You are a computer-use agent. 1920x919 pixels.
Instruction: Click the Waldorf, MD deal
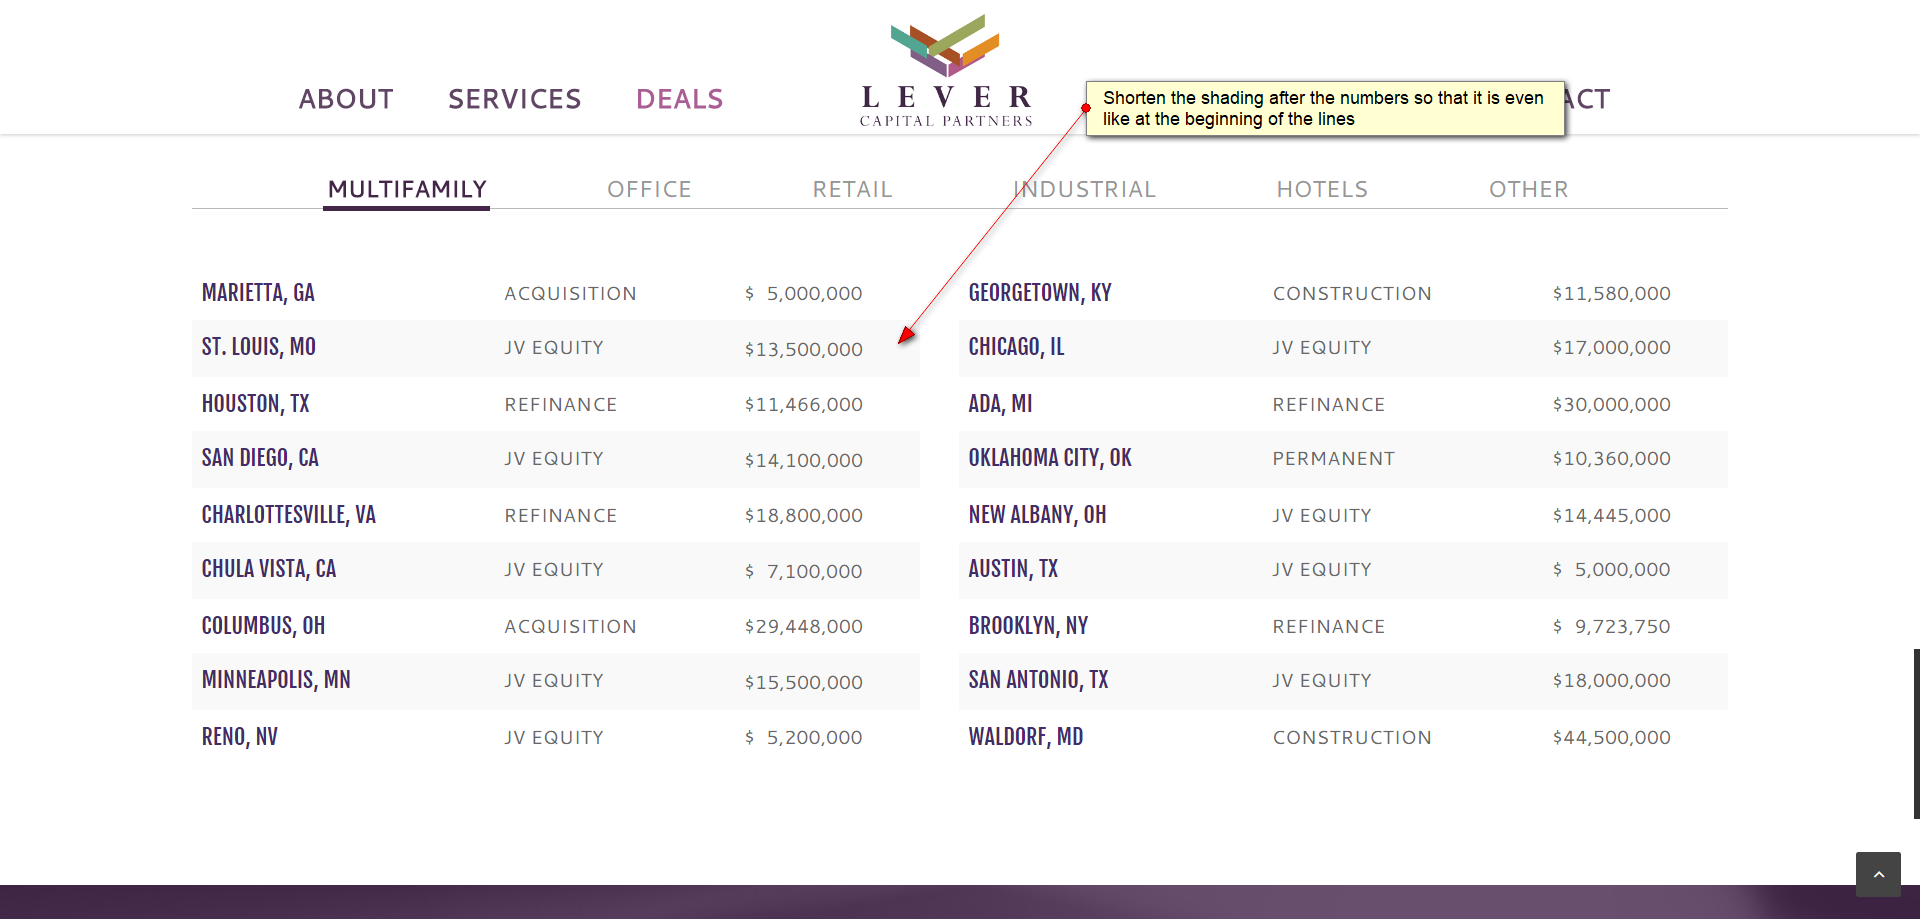click(x=1026, y=737)
